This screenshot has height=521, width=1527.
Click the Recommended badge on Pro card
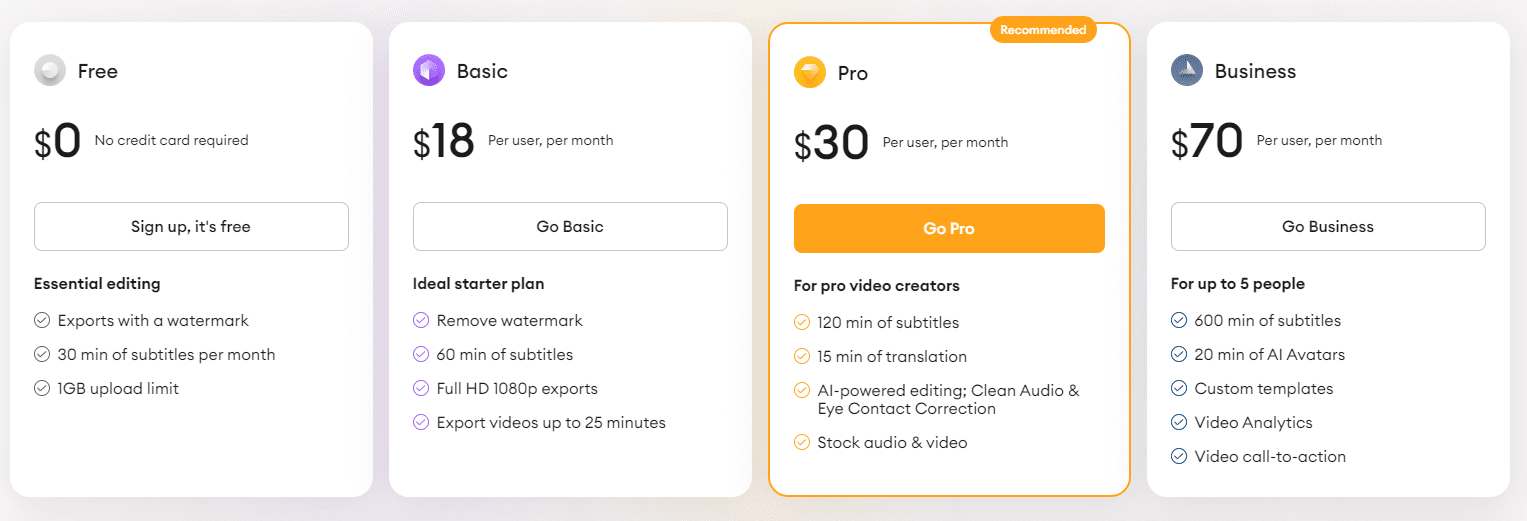1043,30
